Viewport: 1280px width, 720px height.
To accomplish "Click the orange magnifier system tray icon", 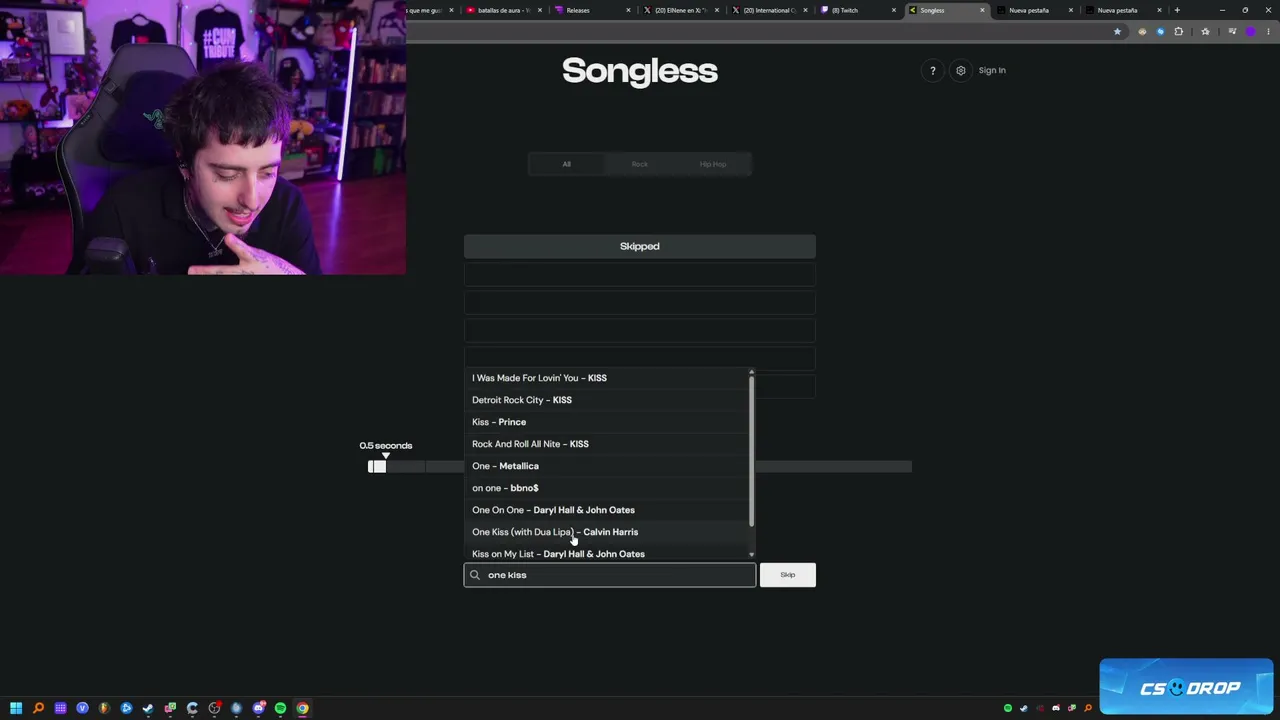I will point(1088,708).
